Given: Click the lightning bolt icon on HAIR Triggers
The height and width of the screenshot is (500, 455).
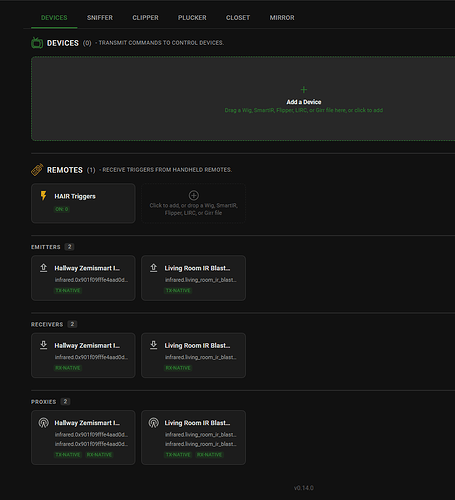Looking at the screenshot, I should [x=43, y=196].
